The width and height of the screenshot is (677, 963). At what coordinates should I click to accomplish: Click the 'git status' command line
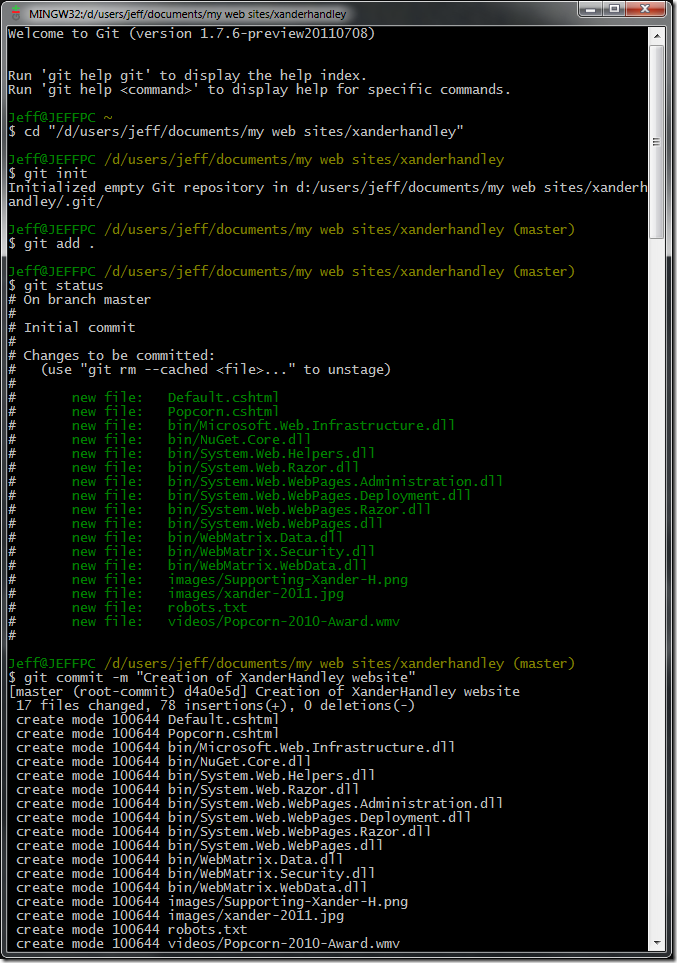pos(56,286)
